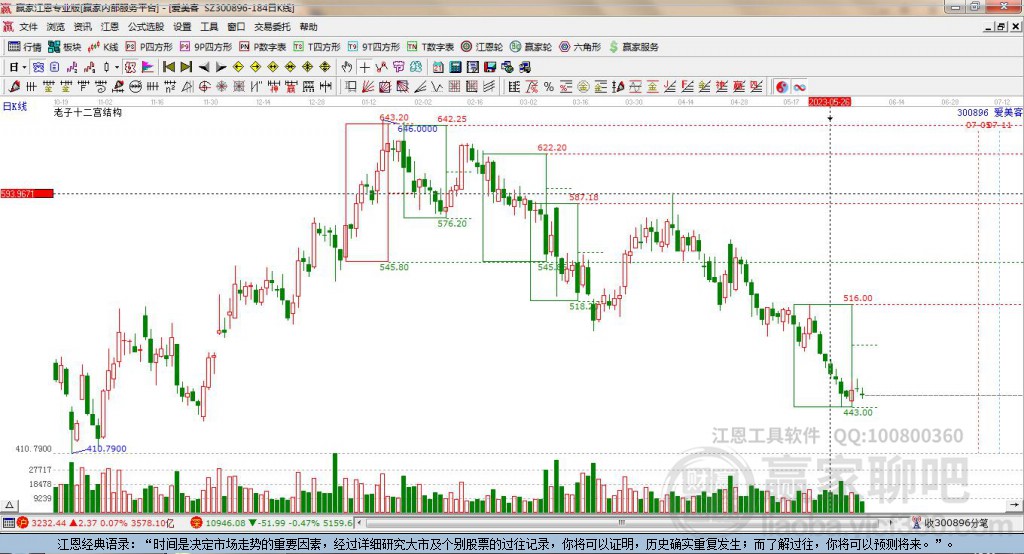Click the blue infinity loop icon
The image size is (1024, 554).
pos(799,86)
